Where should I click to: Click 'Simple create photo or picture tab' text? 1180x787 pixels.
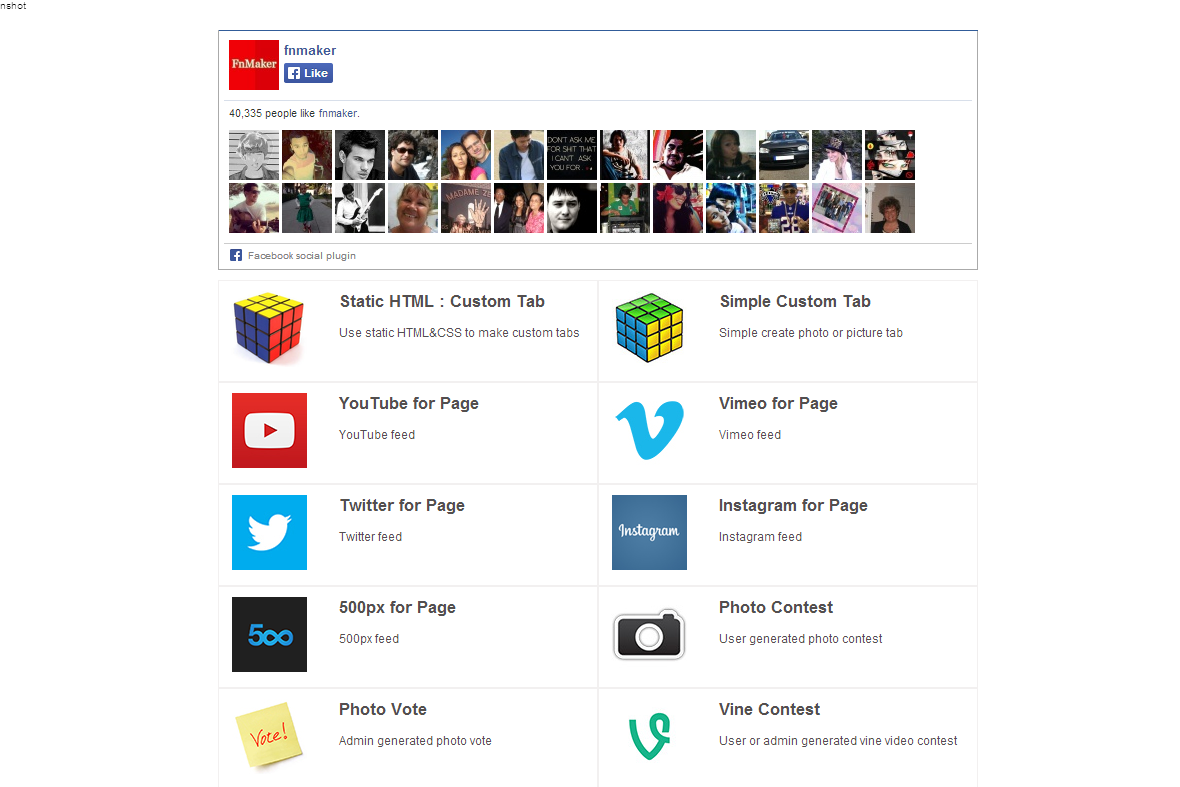coord(810,333)
